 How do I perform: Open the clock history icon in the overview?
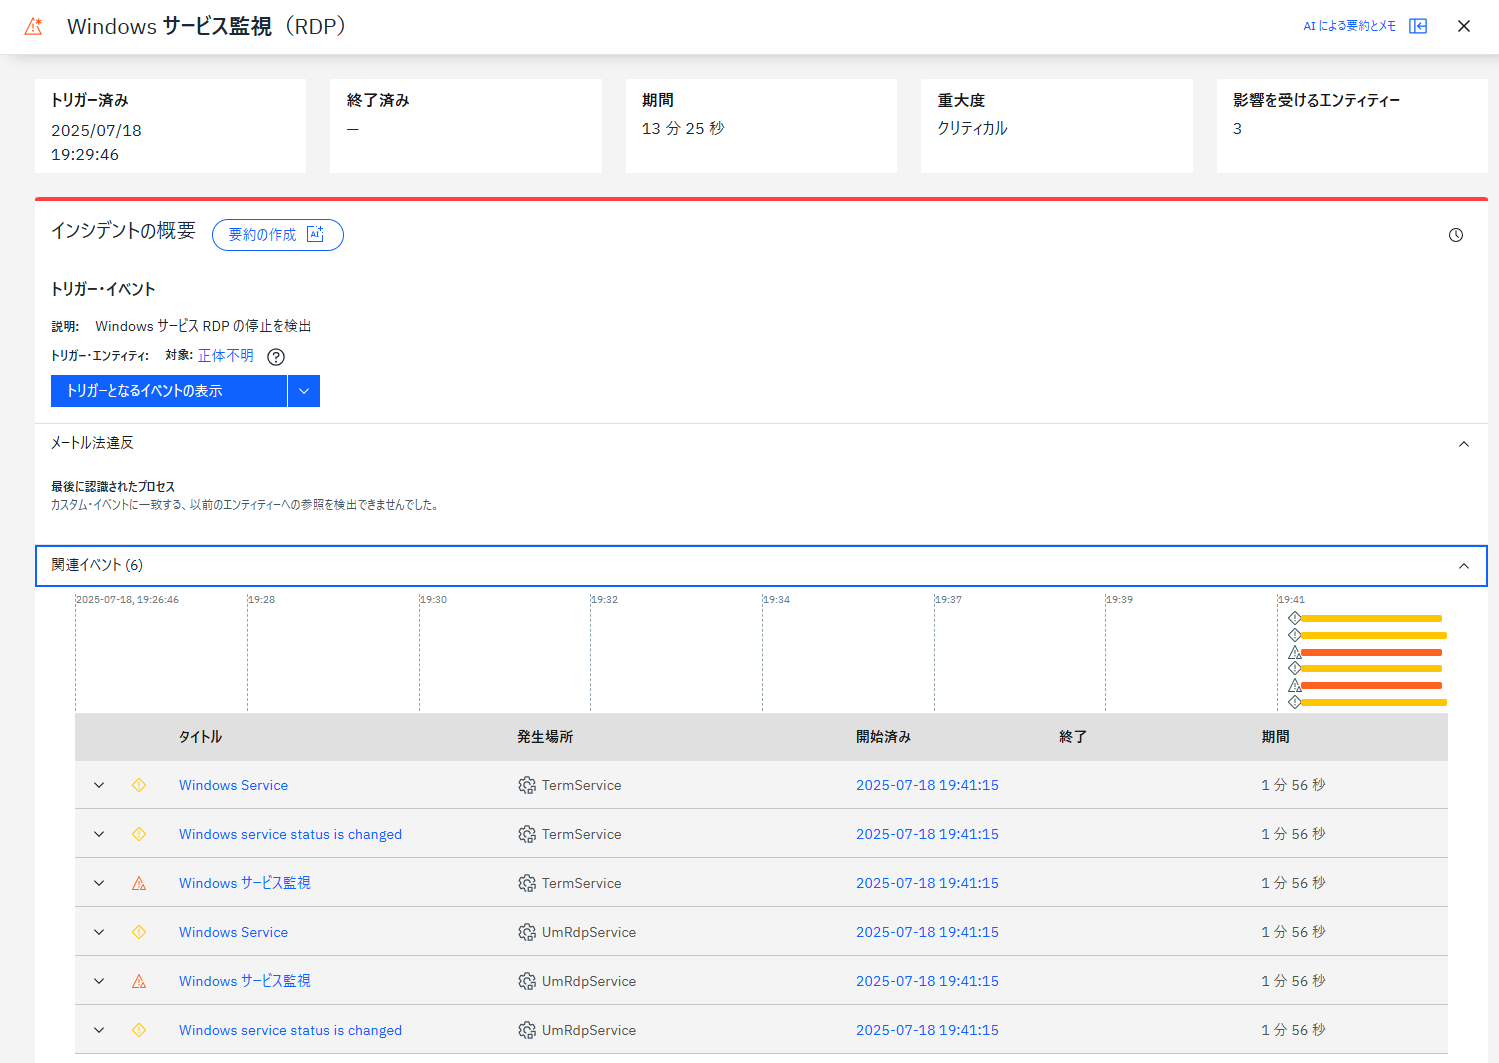pyautogui.click(x=1456, y=235)
